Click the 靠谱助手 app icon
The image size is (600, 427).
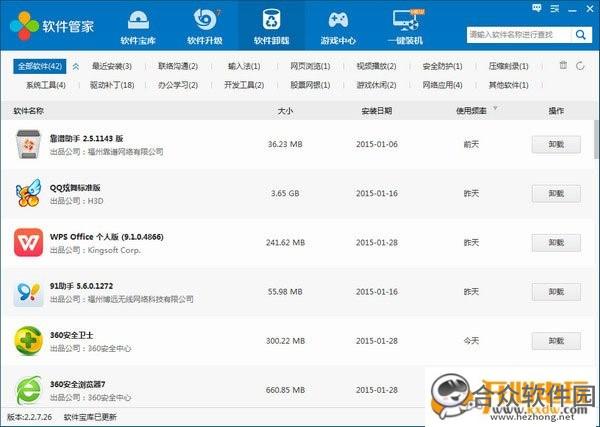(x=28, y=144)
